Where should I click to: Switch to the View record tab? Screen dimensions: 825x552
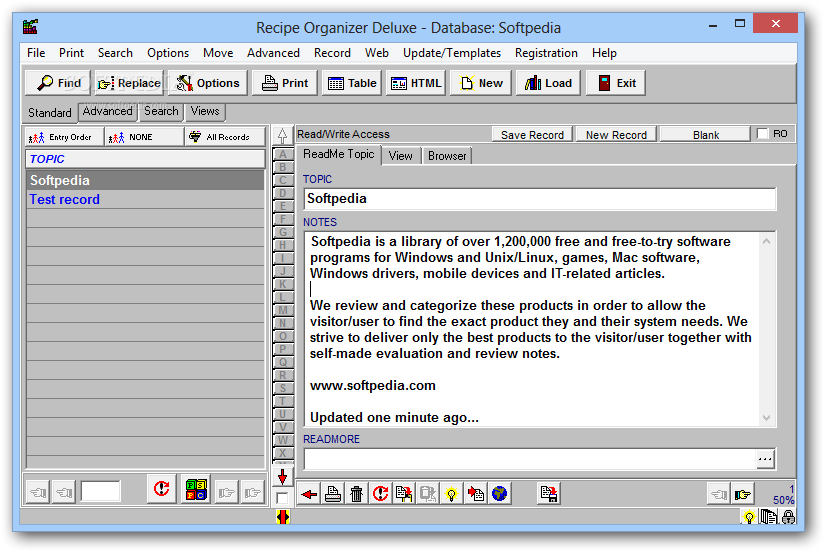pyautogui.click(x=400, y=156)
